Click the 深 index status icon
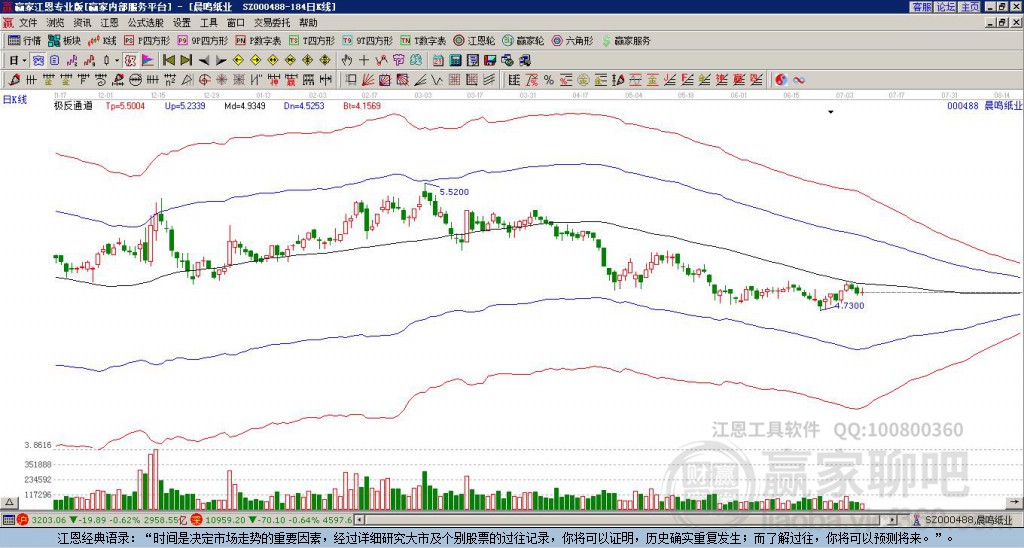This screenshot has height=548, width=1024. 199,520
